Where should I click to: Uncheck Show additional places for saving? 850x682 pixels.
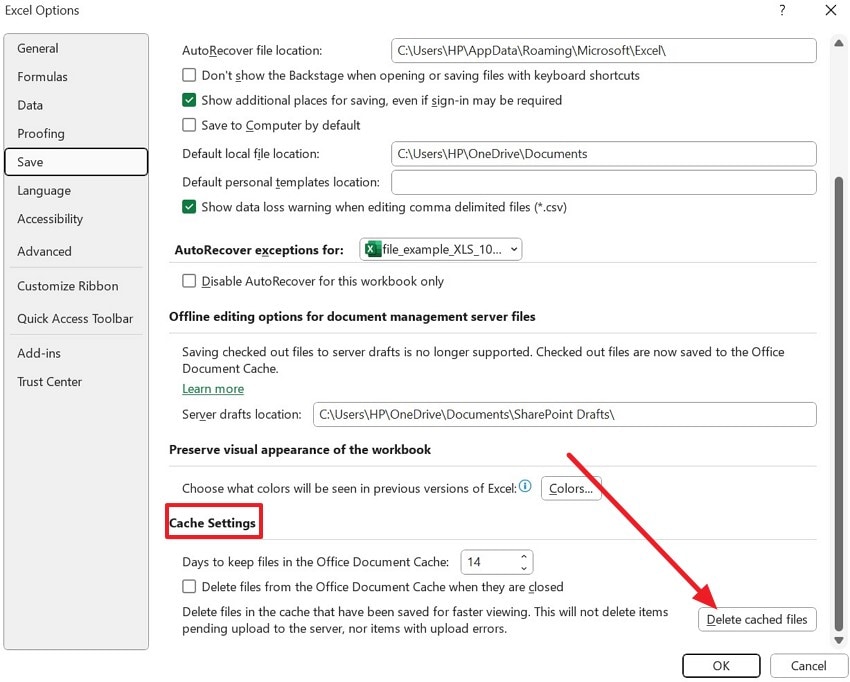(189, 100)
